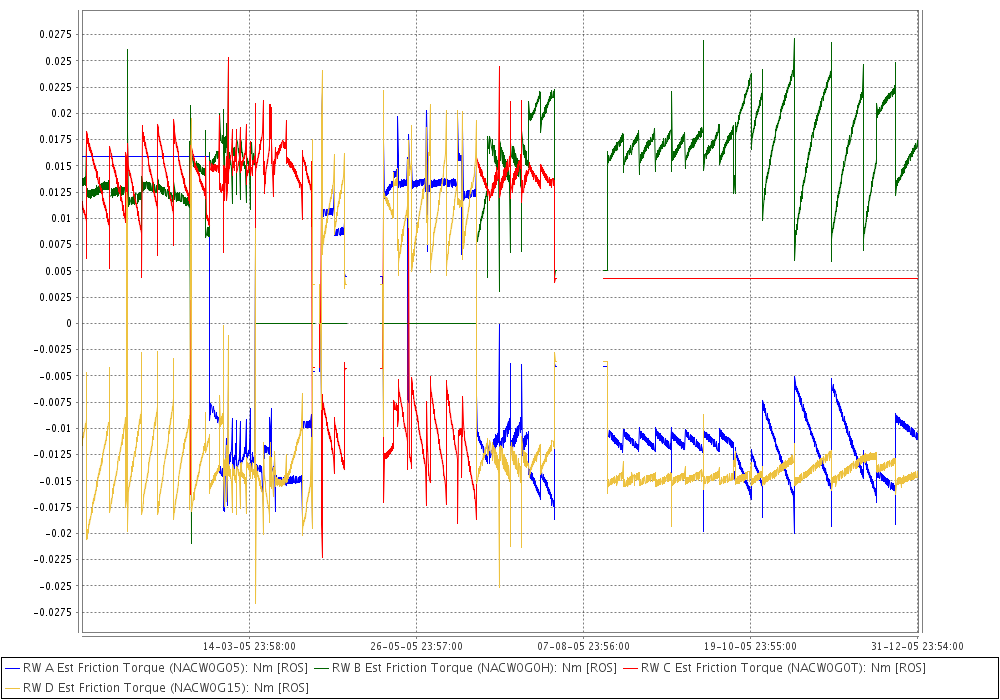The image size is (1000, 700).
Task: Click the 0.01 y-axis label
Action: [61, 218]
